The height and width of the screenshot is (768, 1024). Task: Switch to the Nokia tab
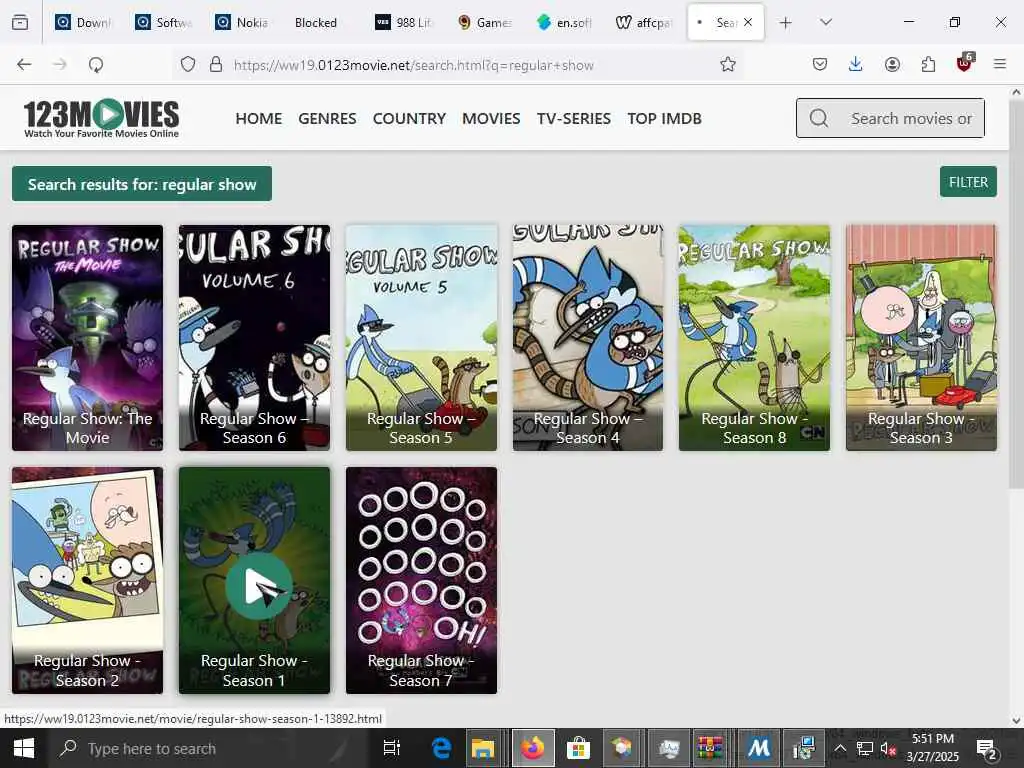242,23
